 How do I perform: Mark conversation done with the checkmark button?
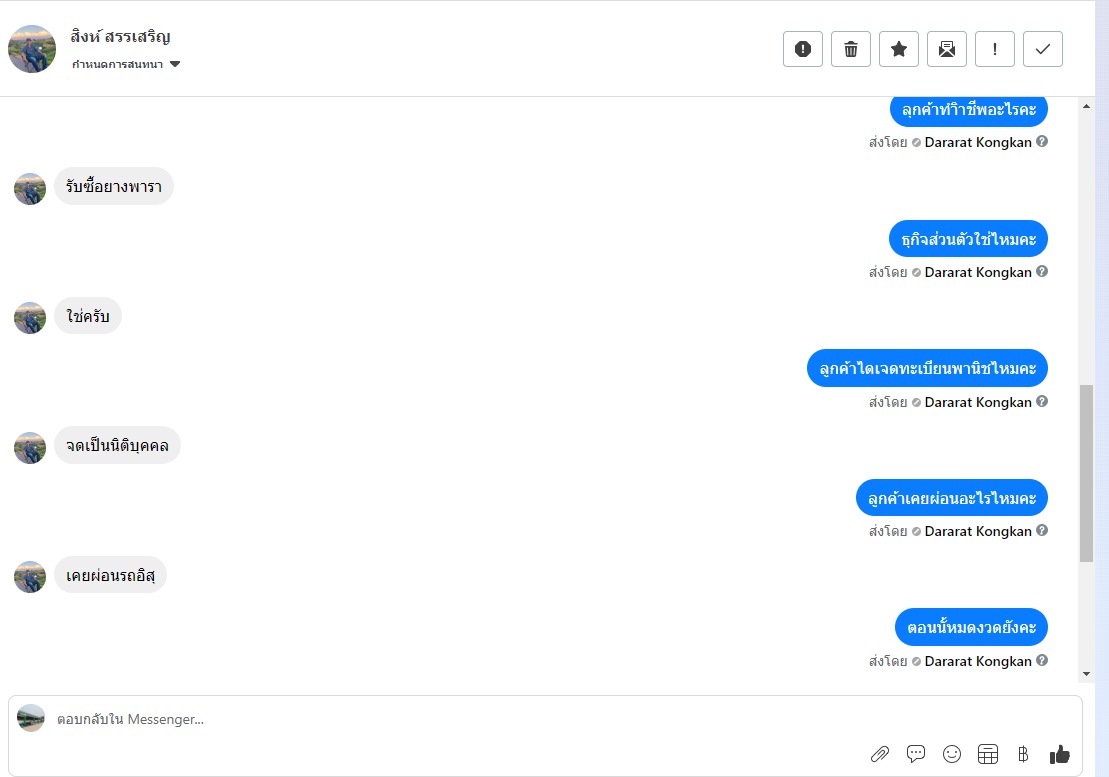coord(1043,49)
